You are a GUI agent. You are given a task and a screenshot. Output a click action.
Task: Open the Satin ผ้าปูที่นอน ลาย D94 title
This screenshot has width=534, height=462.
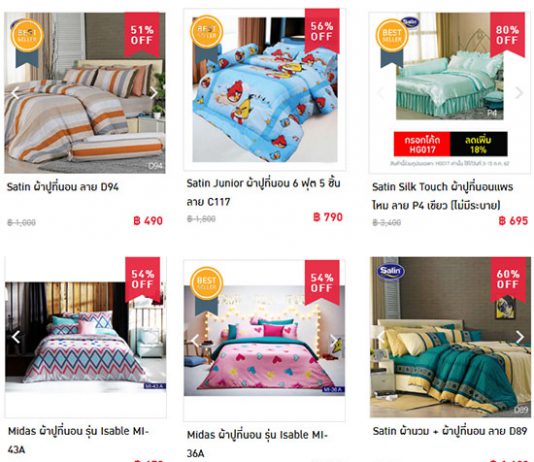[x=63, y=187]
